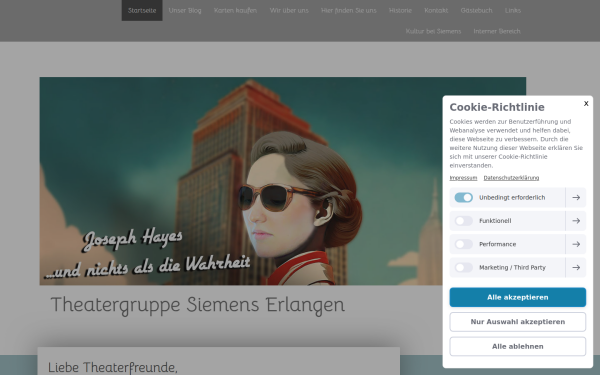Open the Karten kaufen page
This screenshot has height=375, width=600.
click(x=235, y=10)
